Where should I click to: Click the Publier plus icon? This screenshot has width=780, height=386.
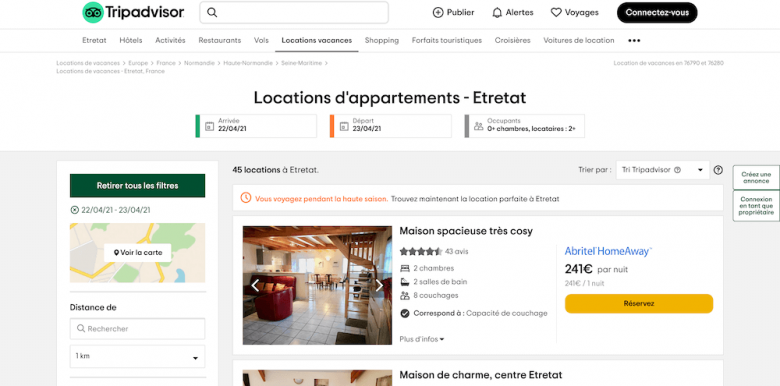[x=438, y=12]
